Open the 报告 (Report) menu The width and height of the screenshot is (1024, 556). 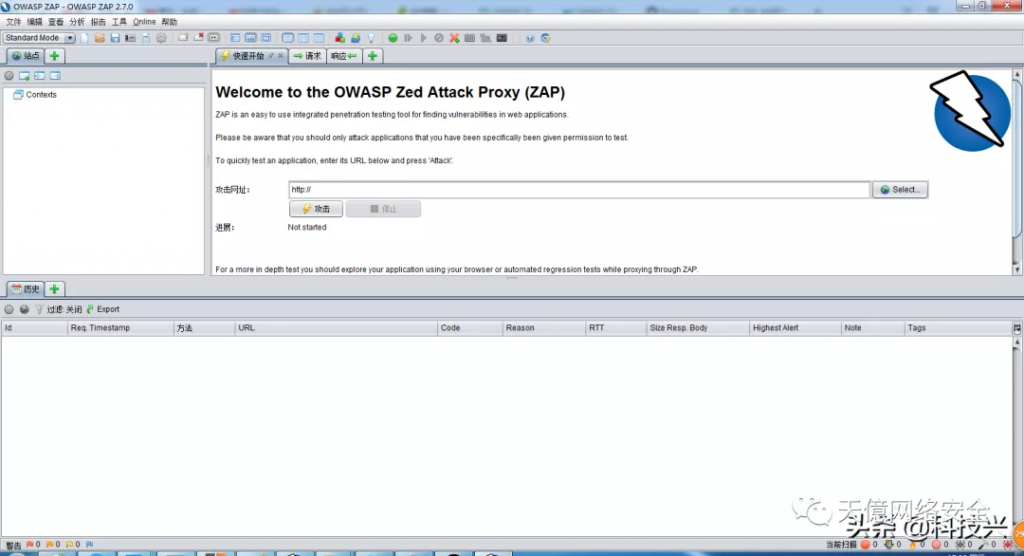click(x=98, y=22)
